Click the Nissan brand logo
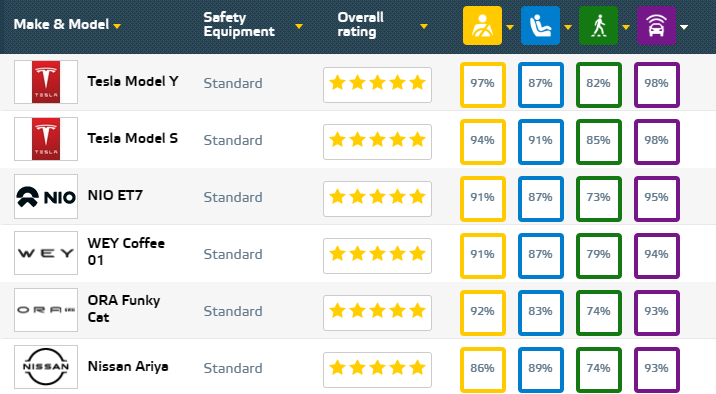 click(46, 367)
